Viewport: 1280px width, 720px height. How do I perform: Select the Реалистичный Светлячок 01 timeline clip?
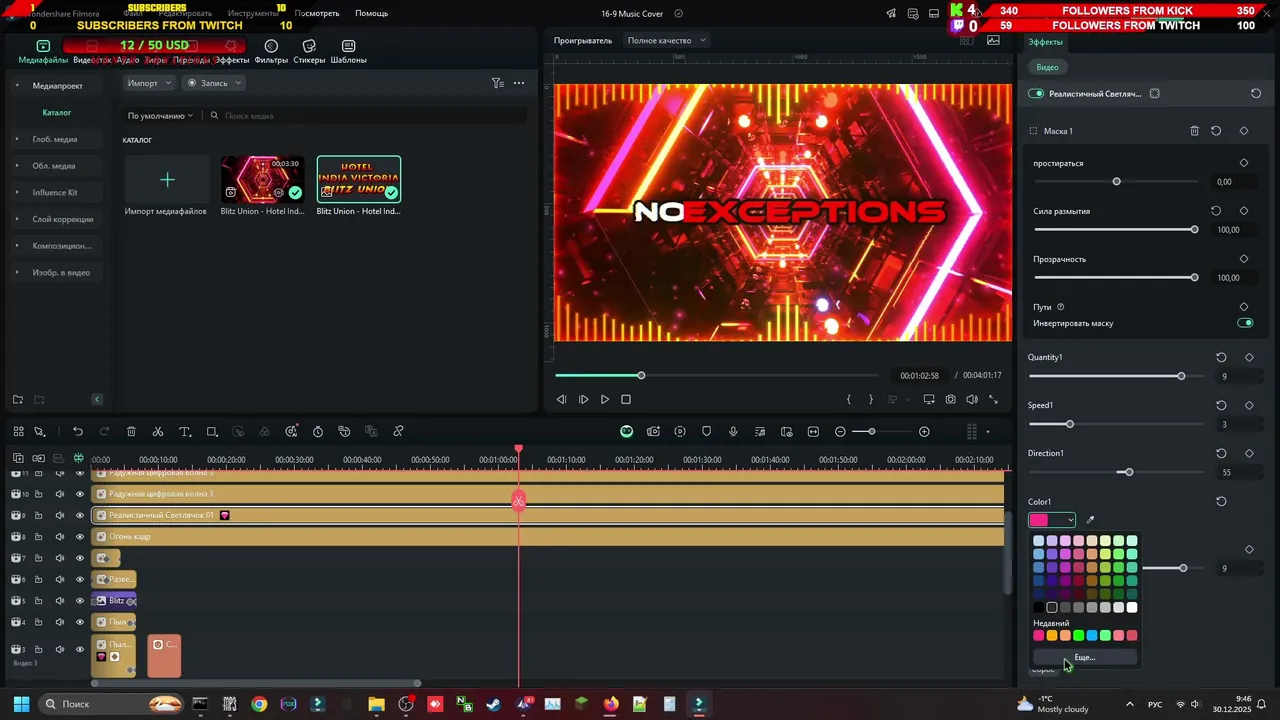pyautogui.click(x=547, y=515)
